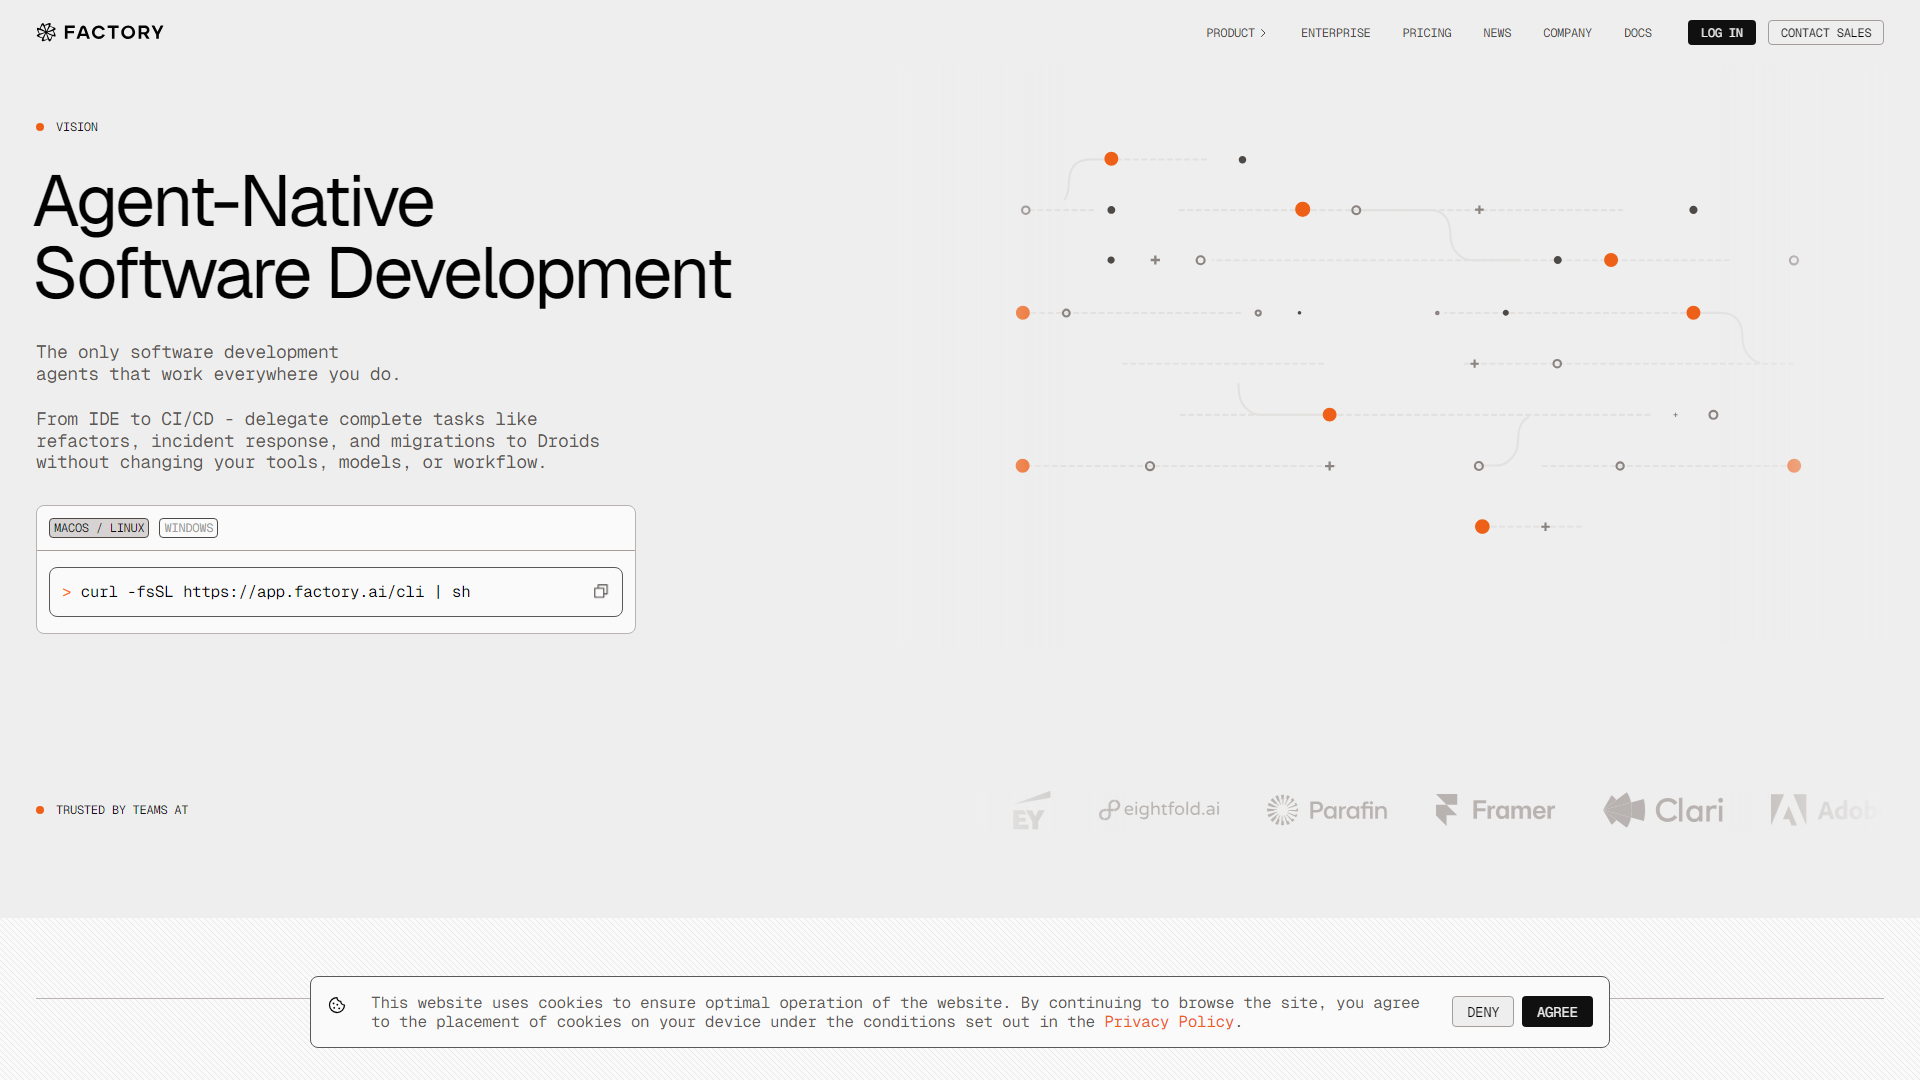Click the EY company logo
Screen dimensions: 1920x1080
1030,811
